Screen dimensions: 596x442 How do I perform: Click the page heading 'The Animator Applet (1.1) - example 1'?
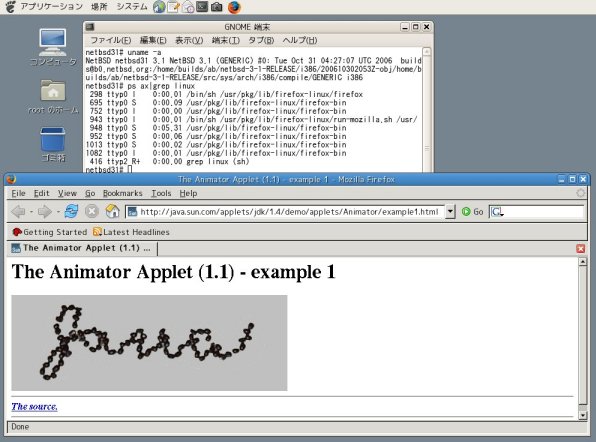(174, 272)
